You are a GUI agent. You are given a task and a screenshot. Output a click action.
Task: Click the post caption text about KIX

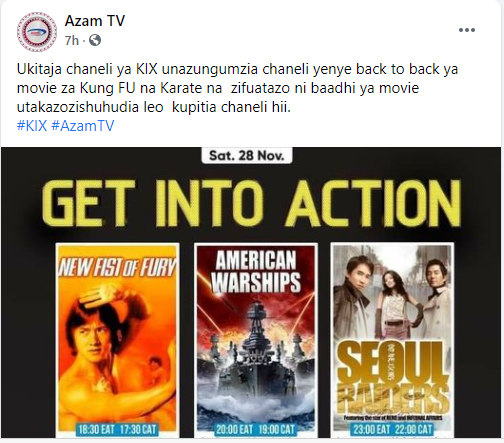pos(237,88)
